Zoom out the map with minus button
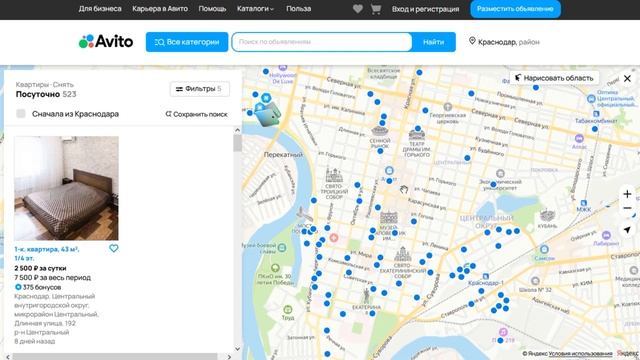 pos(627,209)
